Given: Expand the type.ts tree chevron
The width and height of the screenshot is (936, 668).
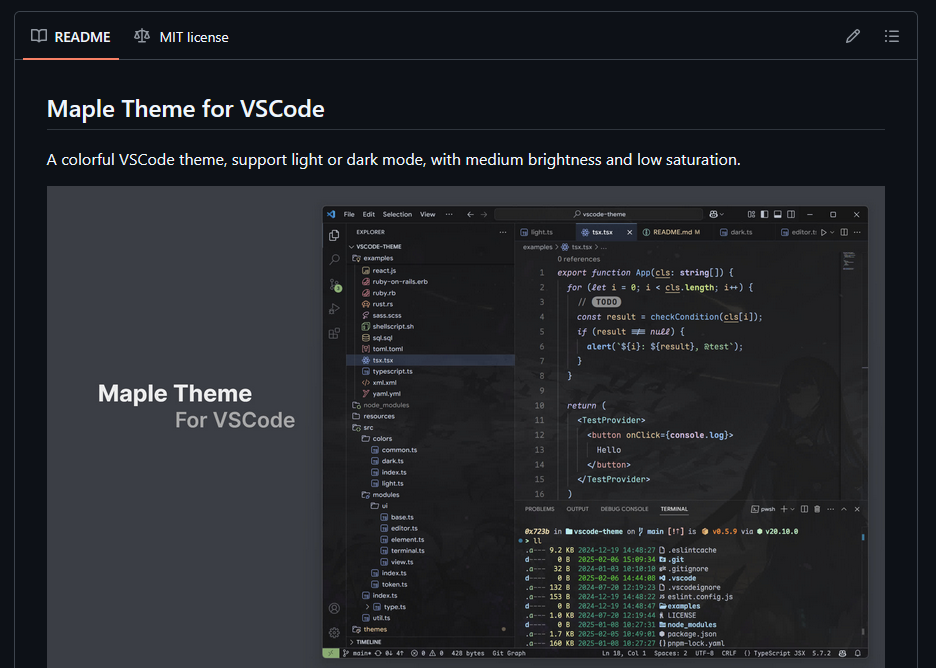Looking at the screenshot, I should coord(368,607).
